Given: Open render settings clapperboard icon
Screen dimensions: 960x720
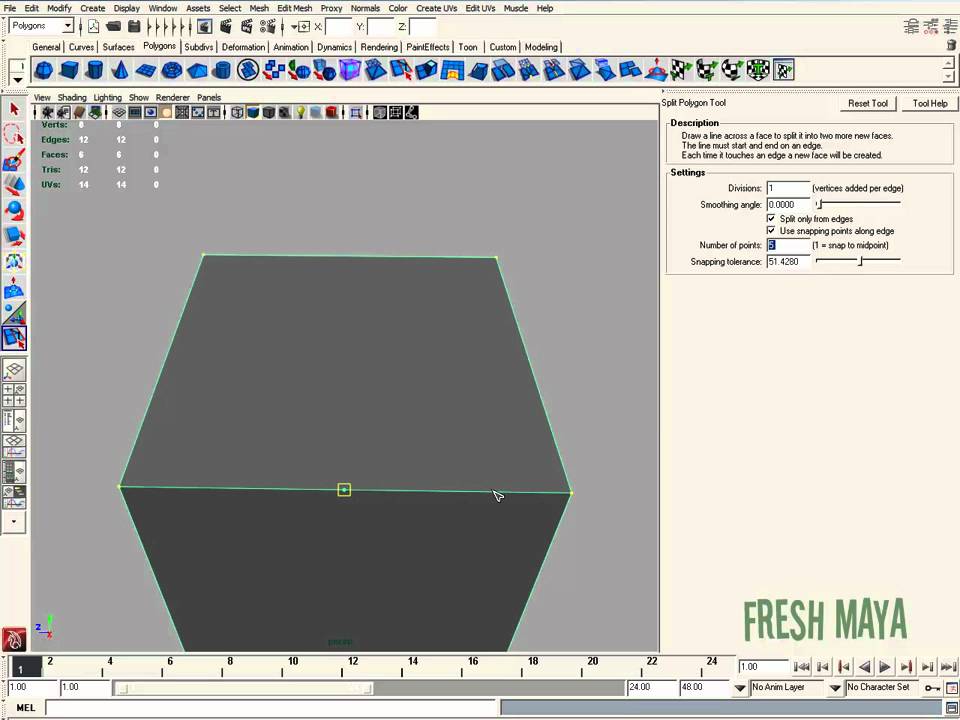Looking at the screenshot, I should [x=268, y=26].
